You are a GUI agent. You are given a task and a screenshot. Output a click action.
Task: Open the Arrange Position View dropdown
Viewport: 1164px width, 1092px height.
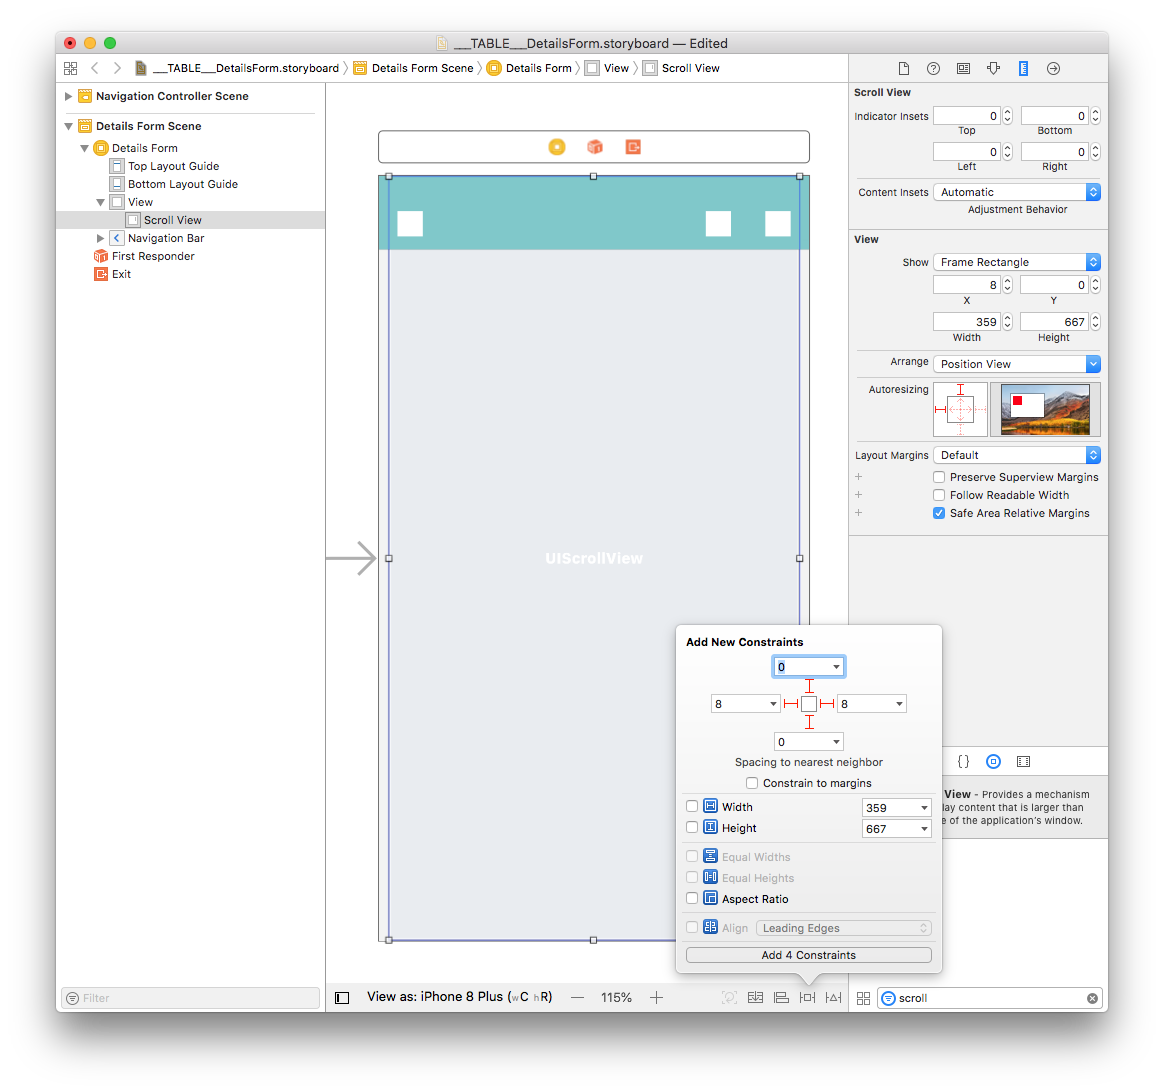1017,364
